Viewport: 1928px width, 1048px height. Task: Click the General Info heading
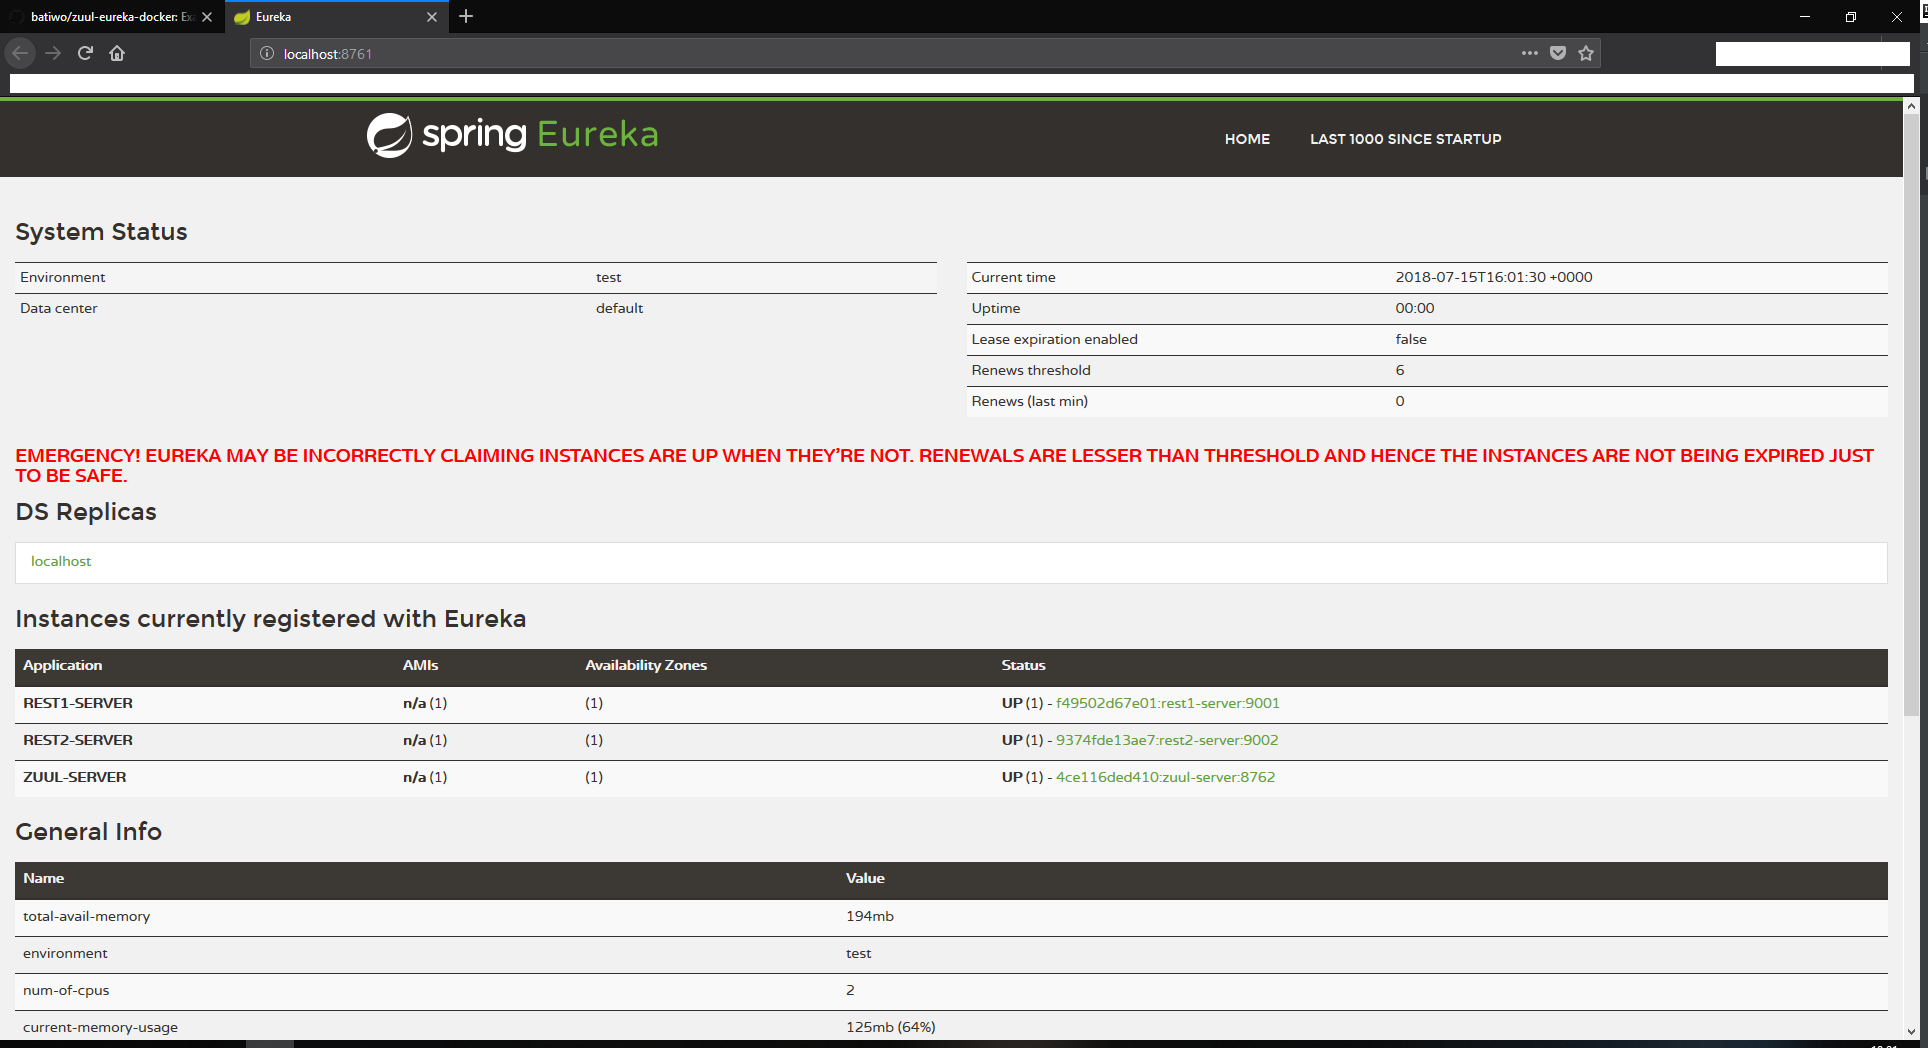(88, 832)
